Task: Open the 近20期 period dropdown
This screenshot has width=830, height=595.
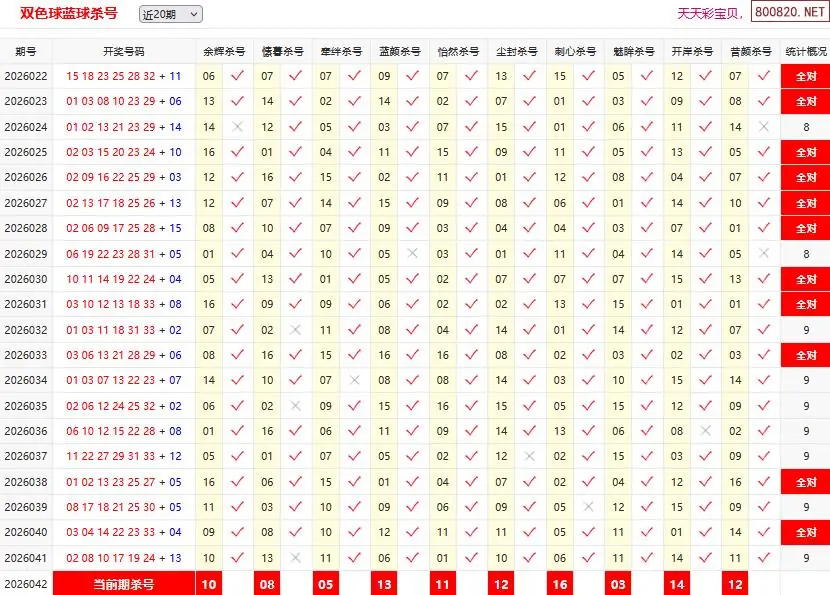Action: coord(170,14)
